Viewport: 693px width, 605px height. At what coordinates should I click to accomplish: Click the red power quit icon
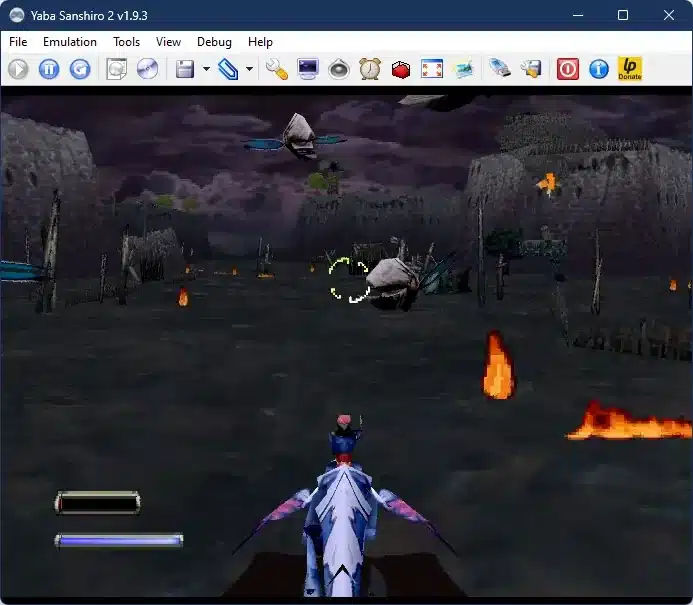pos(568,69)
